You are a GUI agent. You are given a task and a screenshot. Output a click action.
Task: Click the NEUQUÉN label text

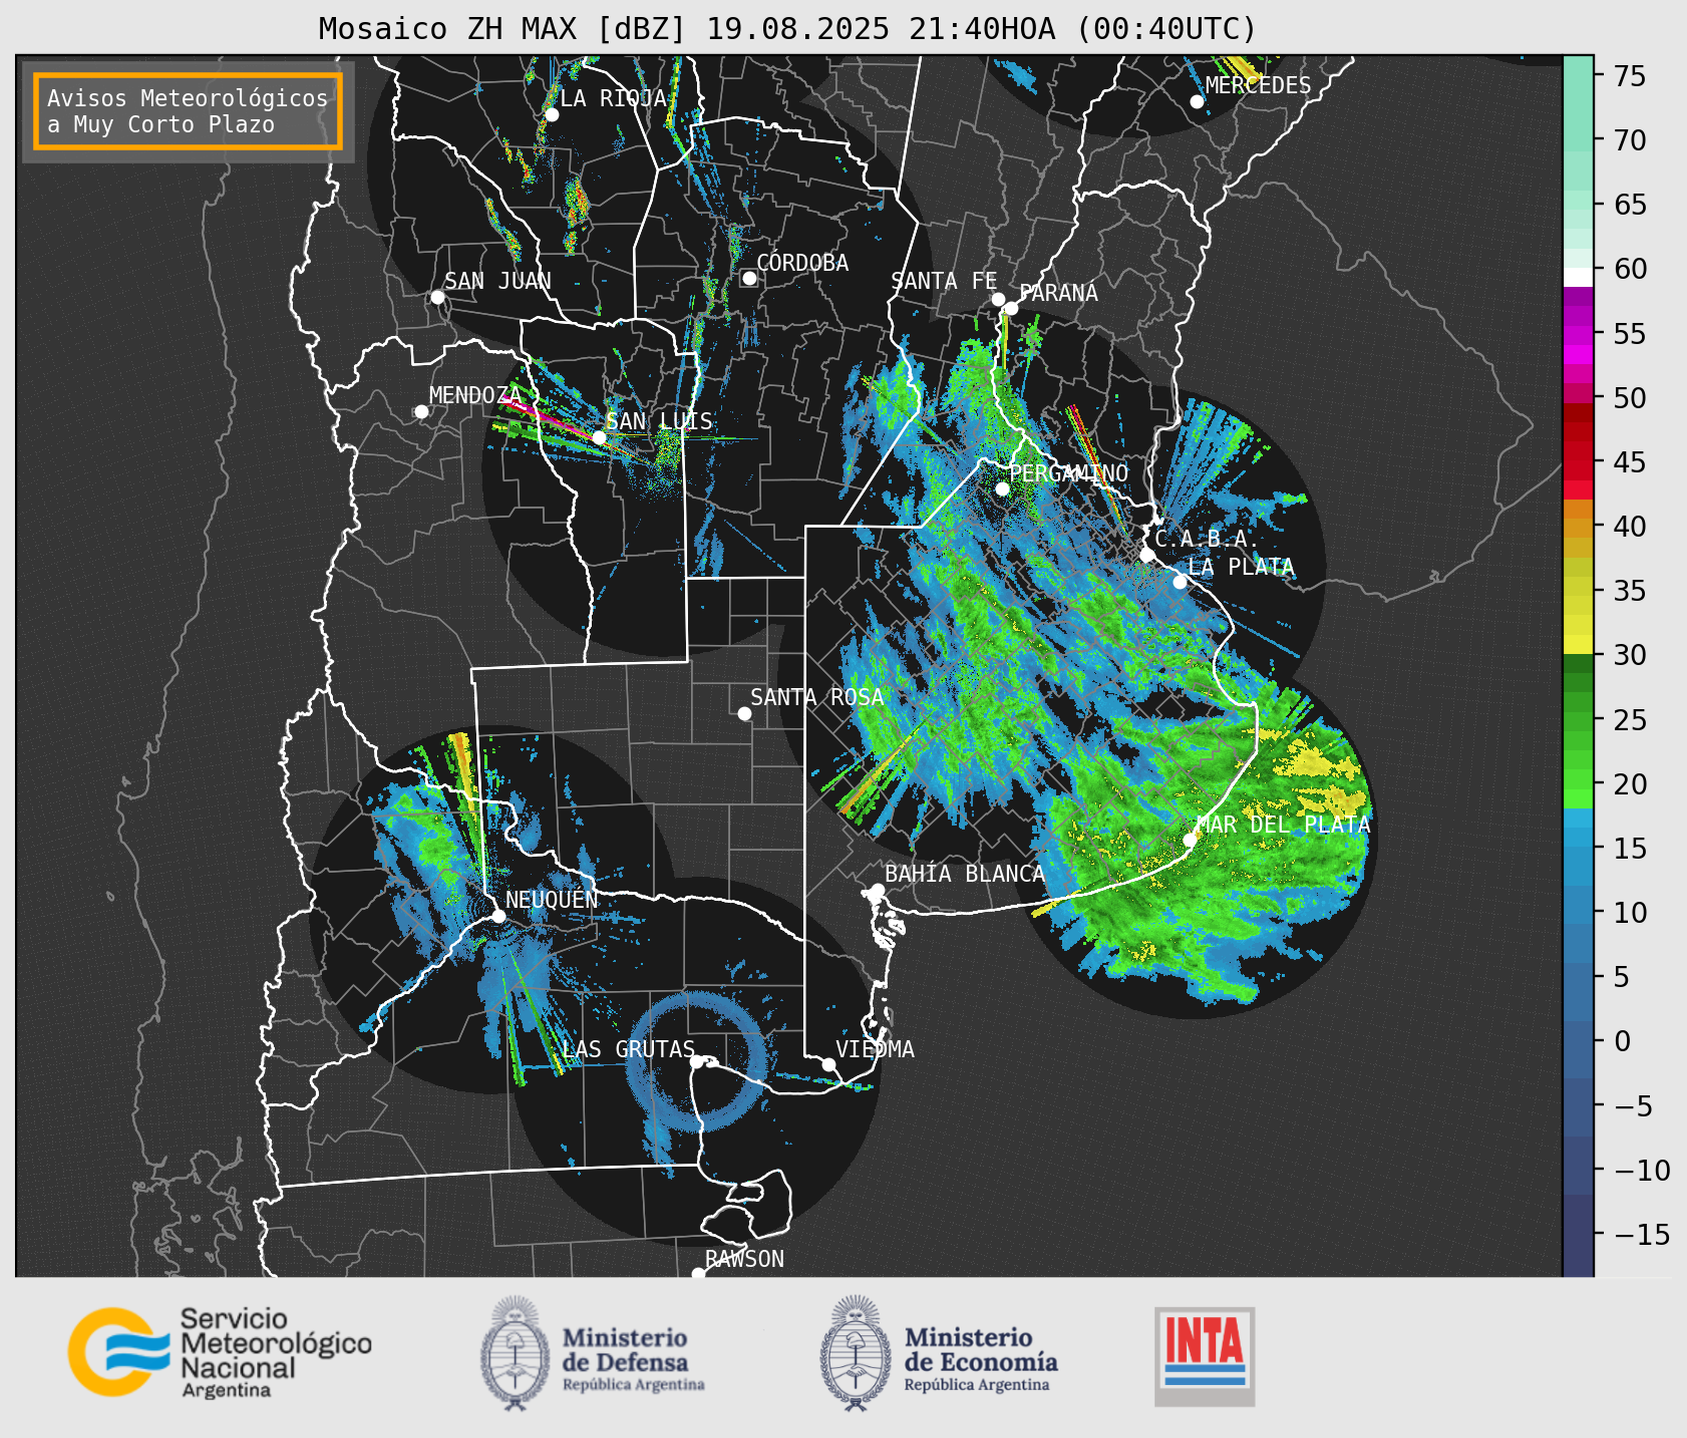point(552,899)
